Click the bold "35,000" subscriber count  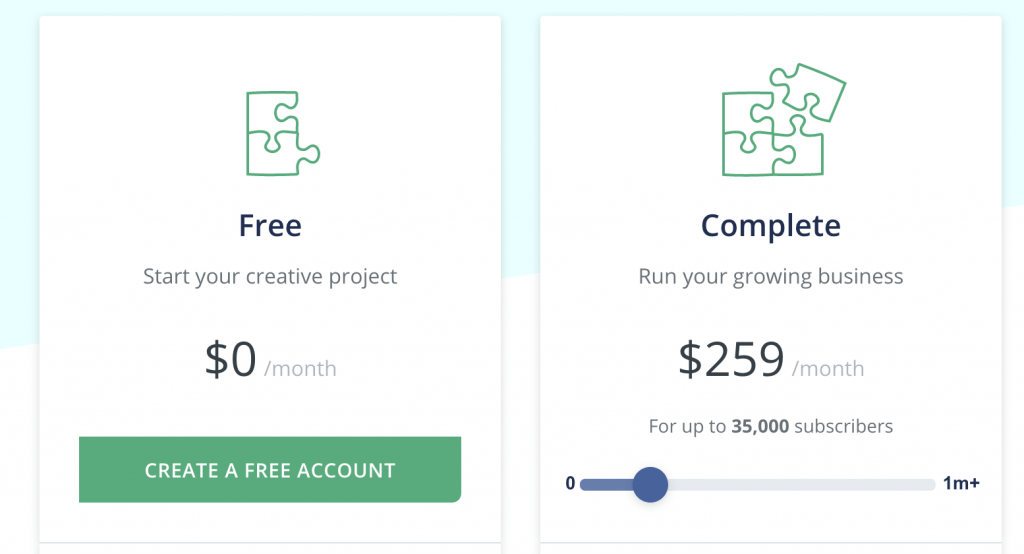pyautogui.click(x=760, y=427)
